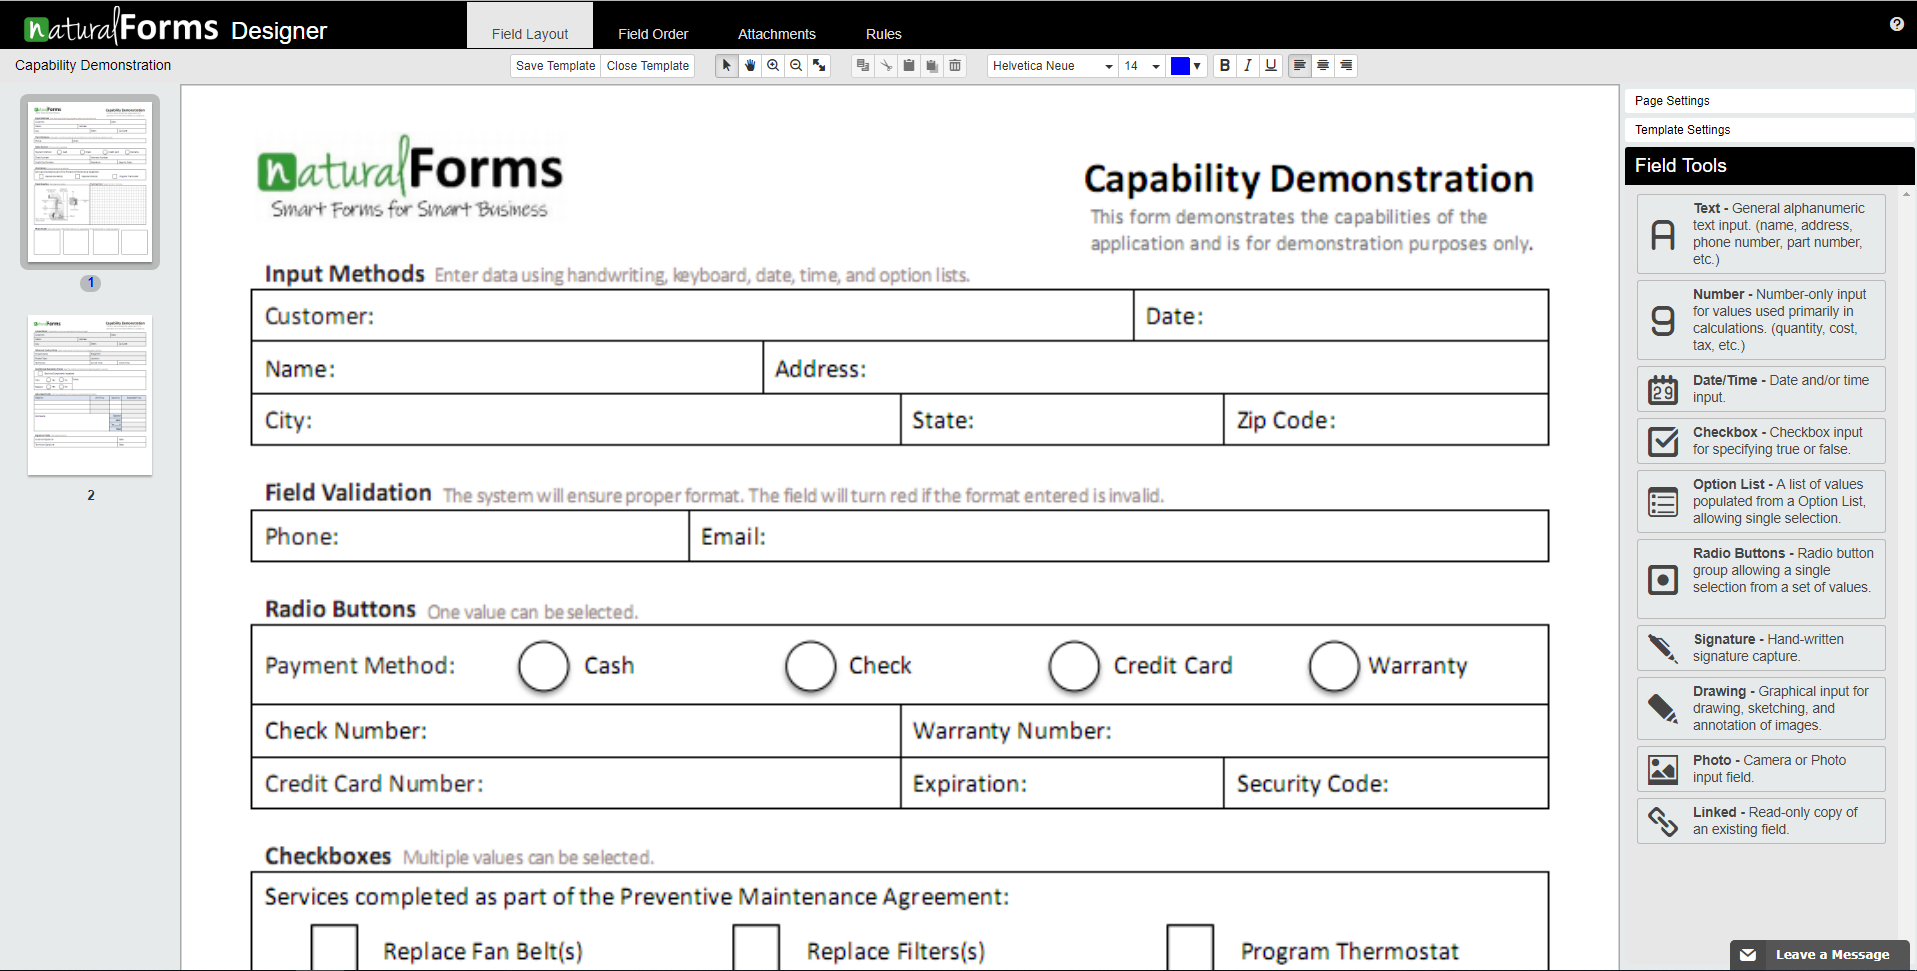1917x971 pixels.
Task: Tick the Replace Fan Belt(s) checkbox
Action: coord(334,947)
